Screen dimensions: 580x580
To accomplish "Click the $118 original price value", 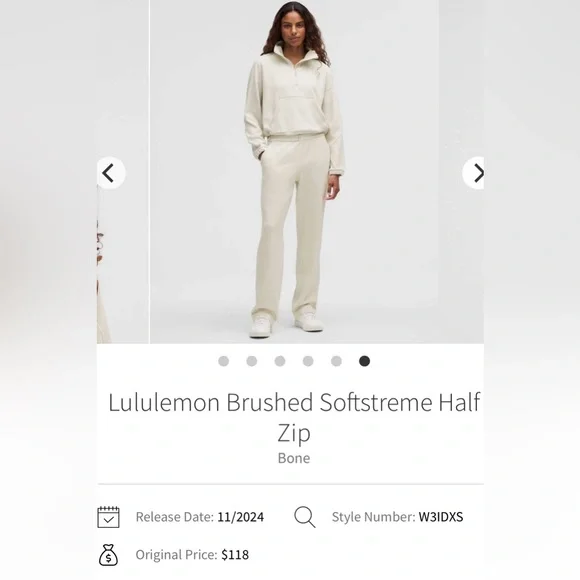I will point(235,555).
